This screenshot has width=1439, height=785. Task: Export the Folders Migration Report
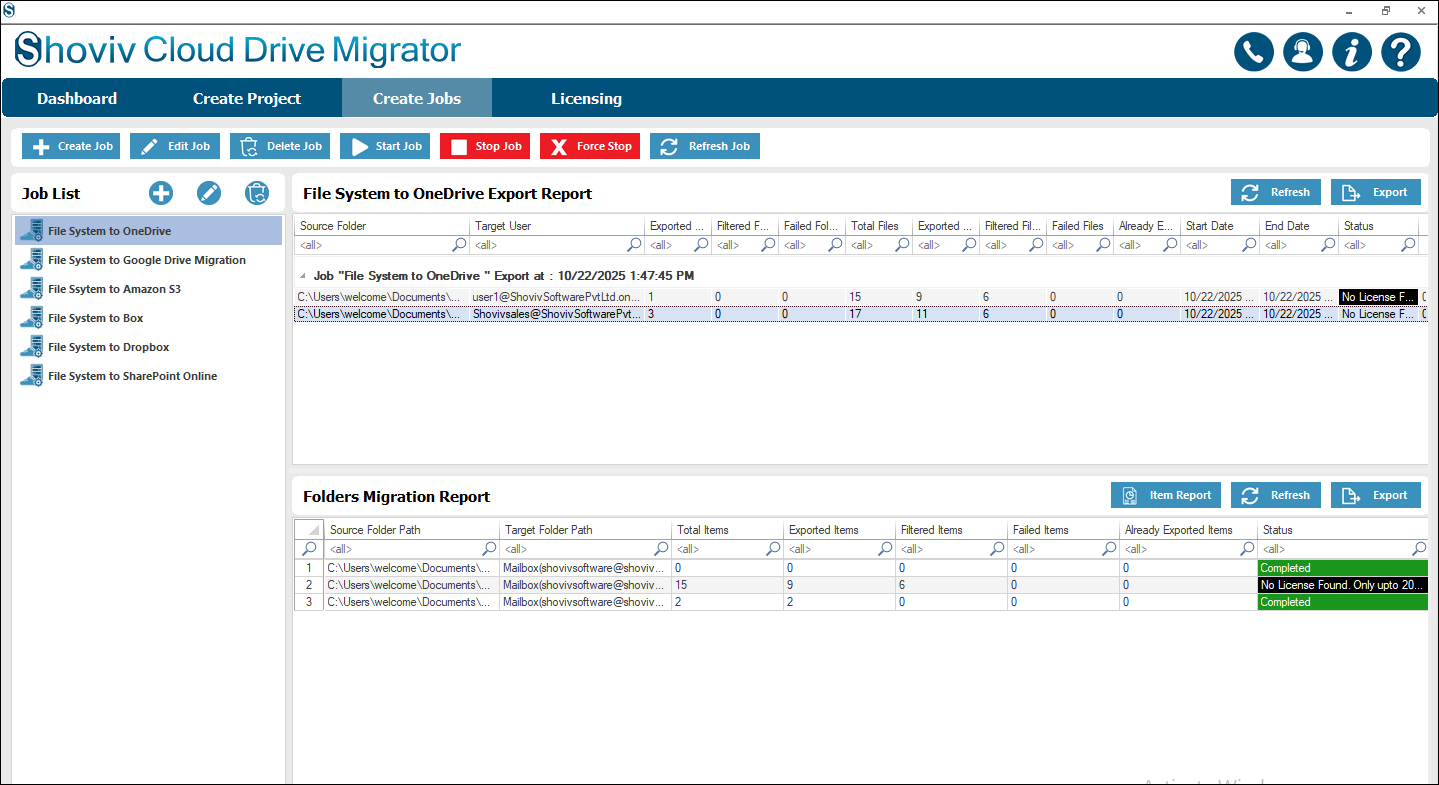[x=1376, y=495]
